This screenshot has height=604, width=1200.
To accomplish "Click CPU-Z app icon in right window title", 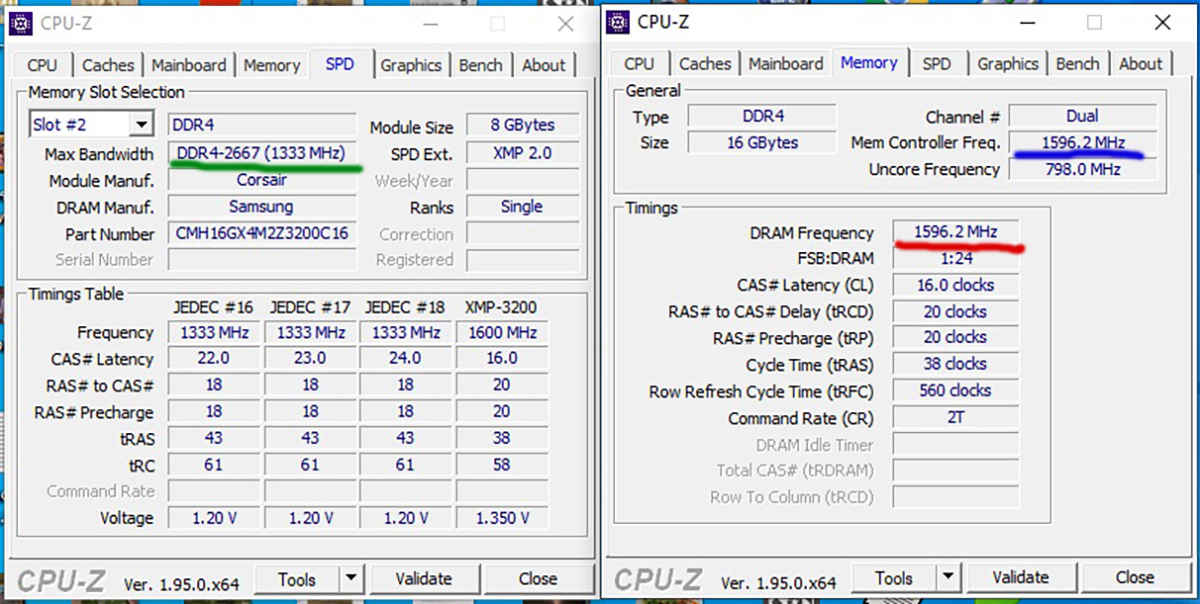I will pos(619,21).
